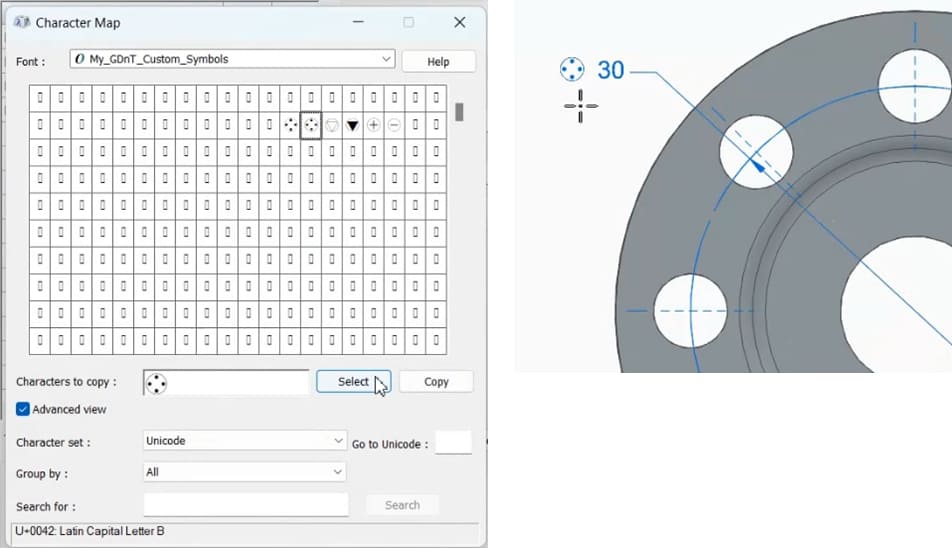
Task: Click the Search button
Action: pos(402,505)
